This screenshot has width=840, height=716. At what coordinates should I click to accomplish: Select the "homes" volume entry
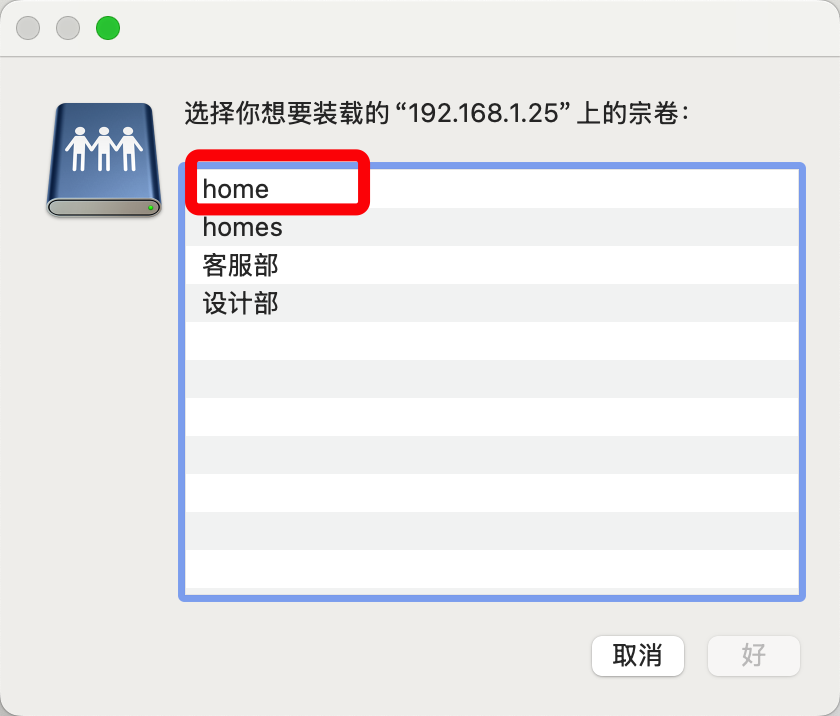pyautogui.click(x=243, y=227)
